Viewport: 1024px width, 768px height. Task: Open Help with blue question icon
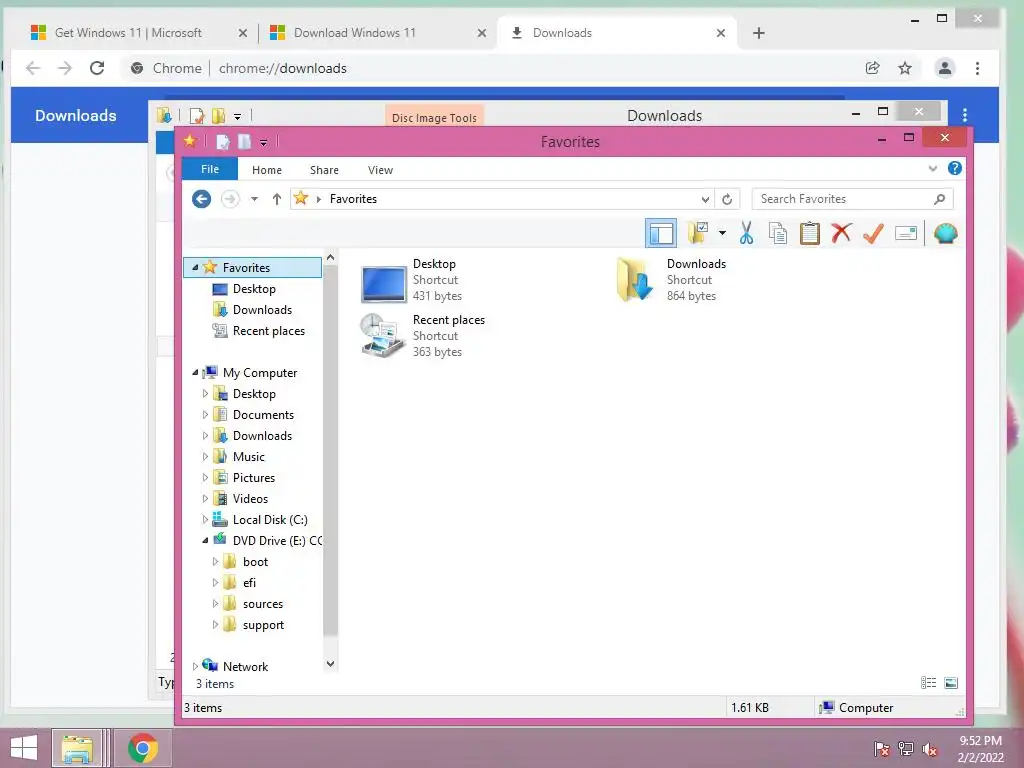955,168
